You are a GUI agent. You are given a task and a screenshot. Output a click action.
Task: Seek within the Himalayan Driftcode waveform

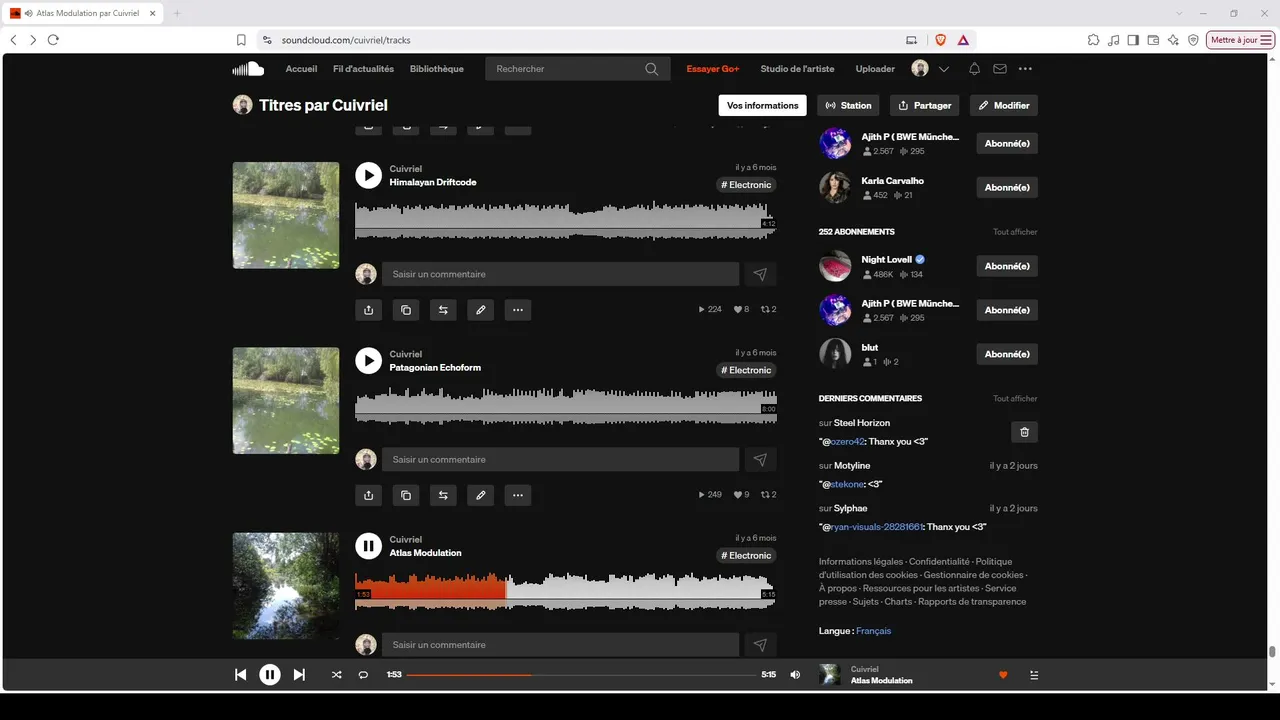pos(566,220)
